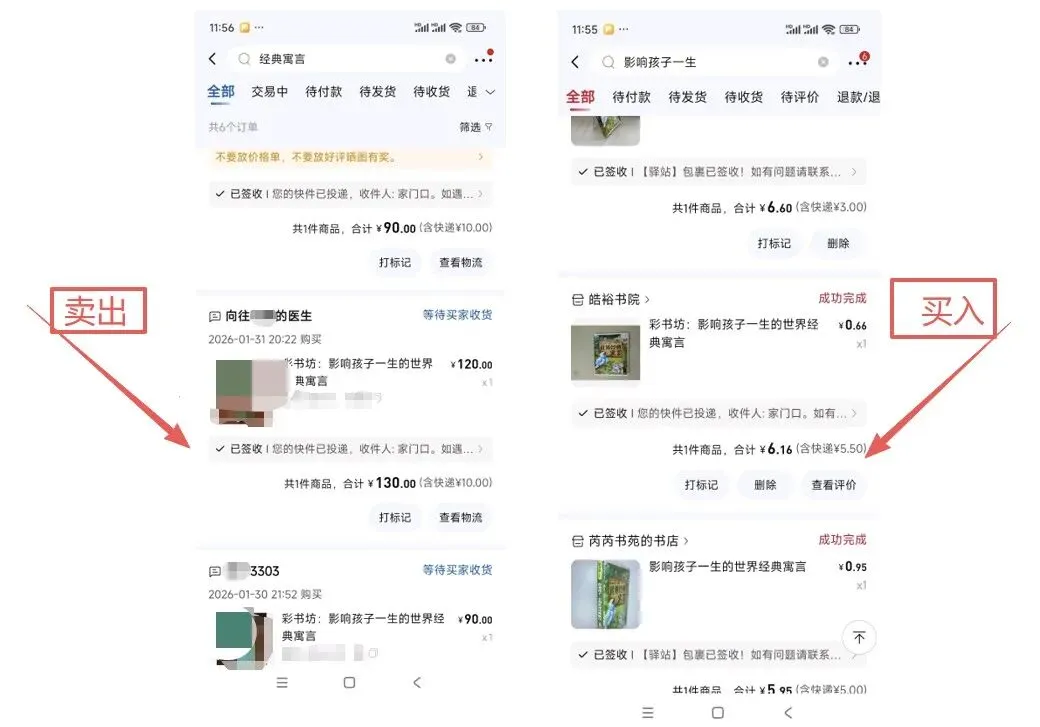Switch to 待发货 tab on left phone
This screenshot has height=727, width=1040.
377,92
